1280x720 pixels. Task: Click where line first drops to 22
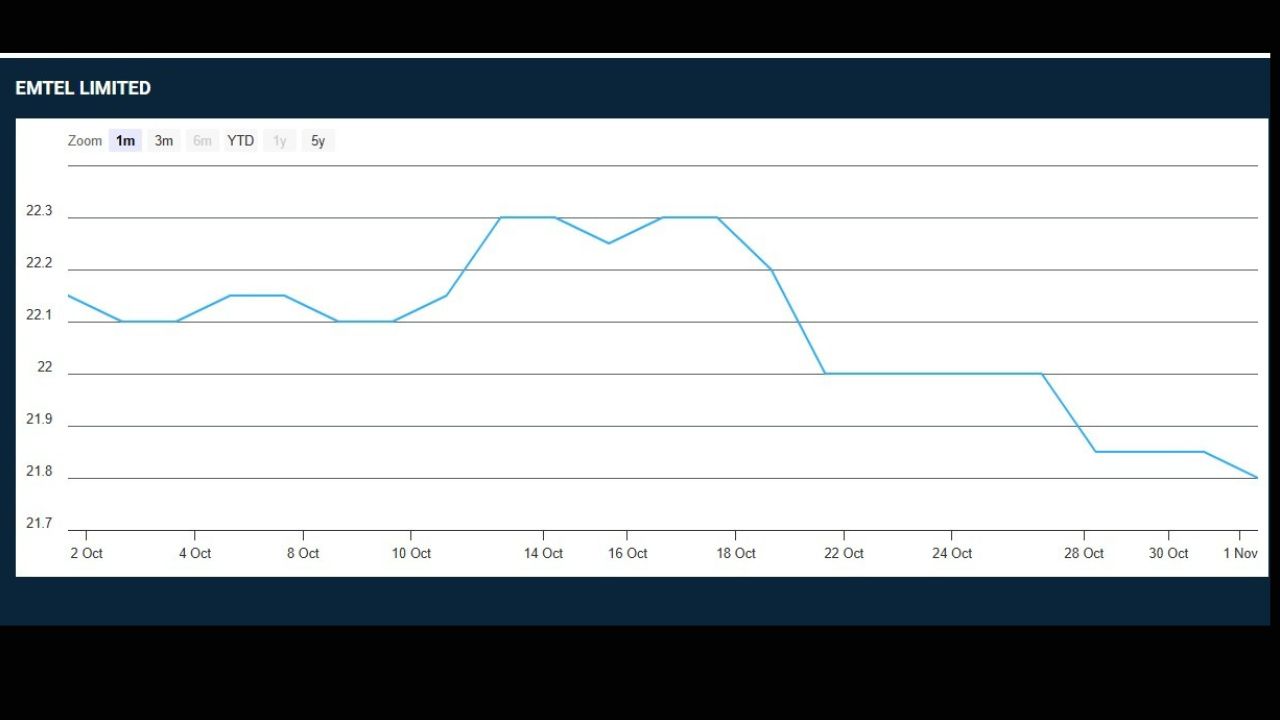pyautogui.click(x=825, y=373)
